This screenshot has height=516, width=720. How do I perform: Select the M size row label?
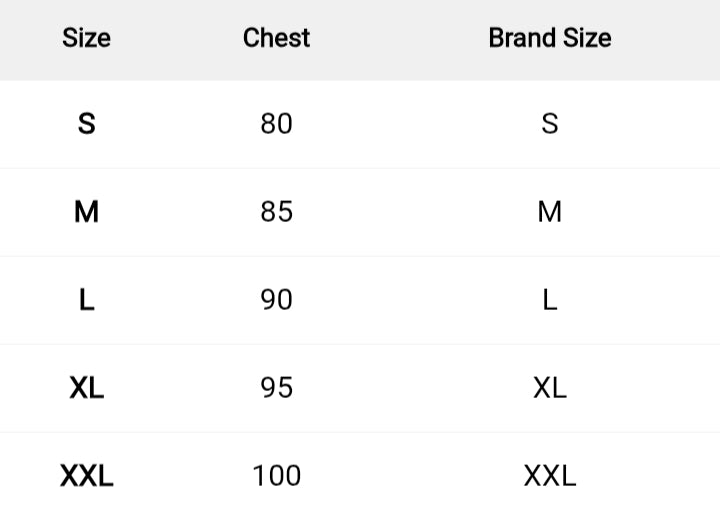point(86,212)
